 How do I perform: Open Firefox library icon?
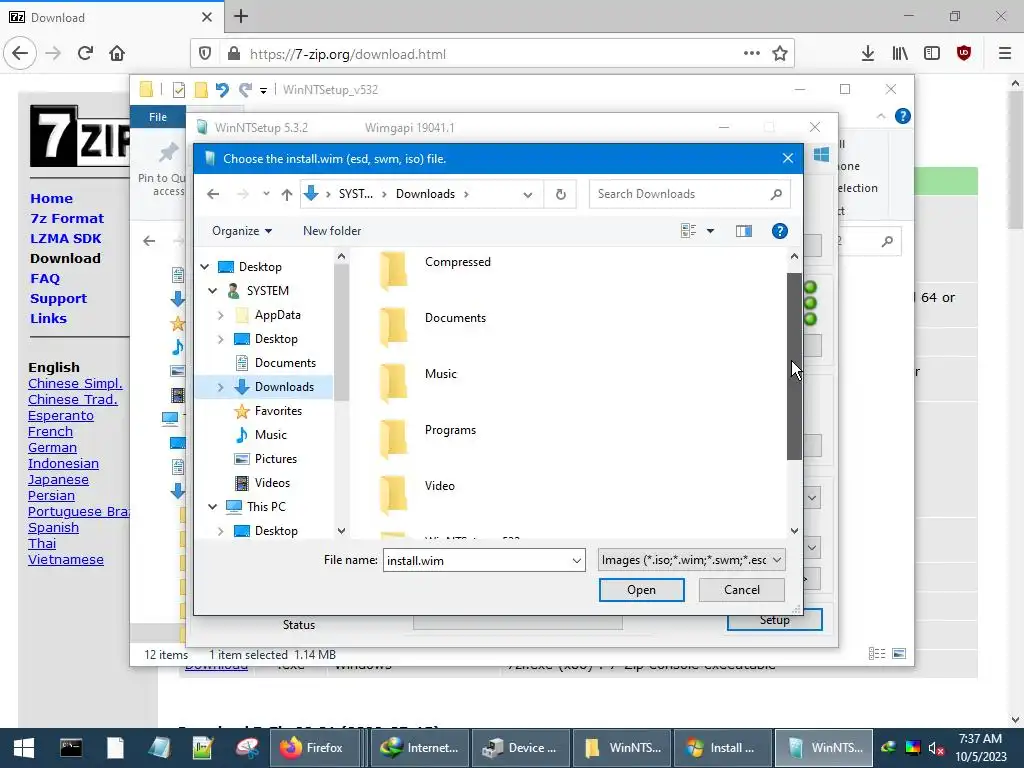point(900,54)
